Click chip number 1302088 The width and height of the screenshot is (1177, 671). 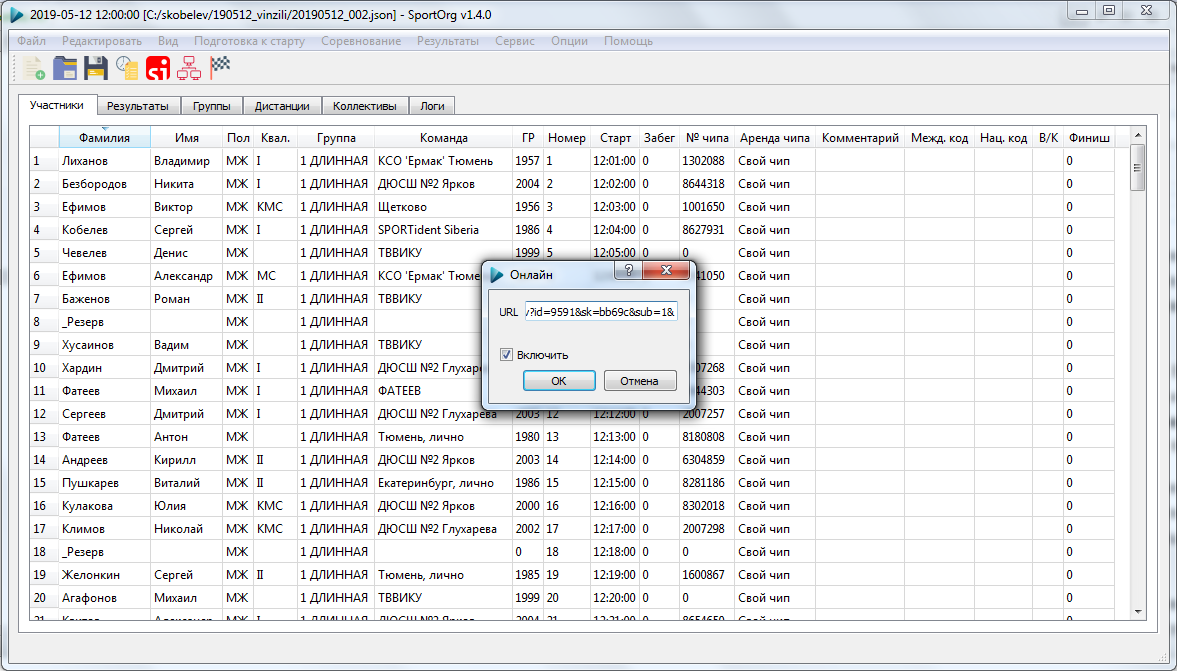[x=707, y=161]
